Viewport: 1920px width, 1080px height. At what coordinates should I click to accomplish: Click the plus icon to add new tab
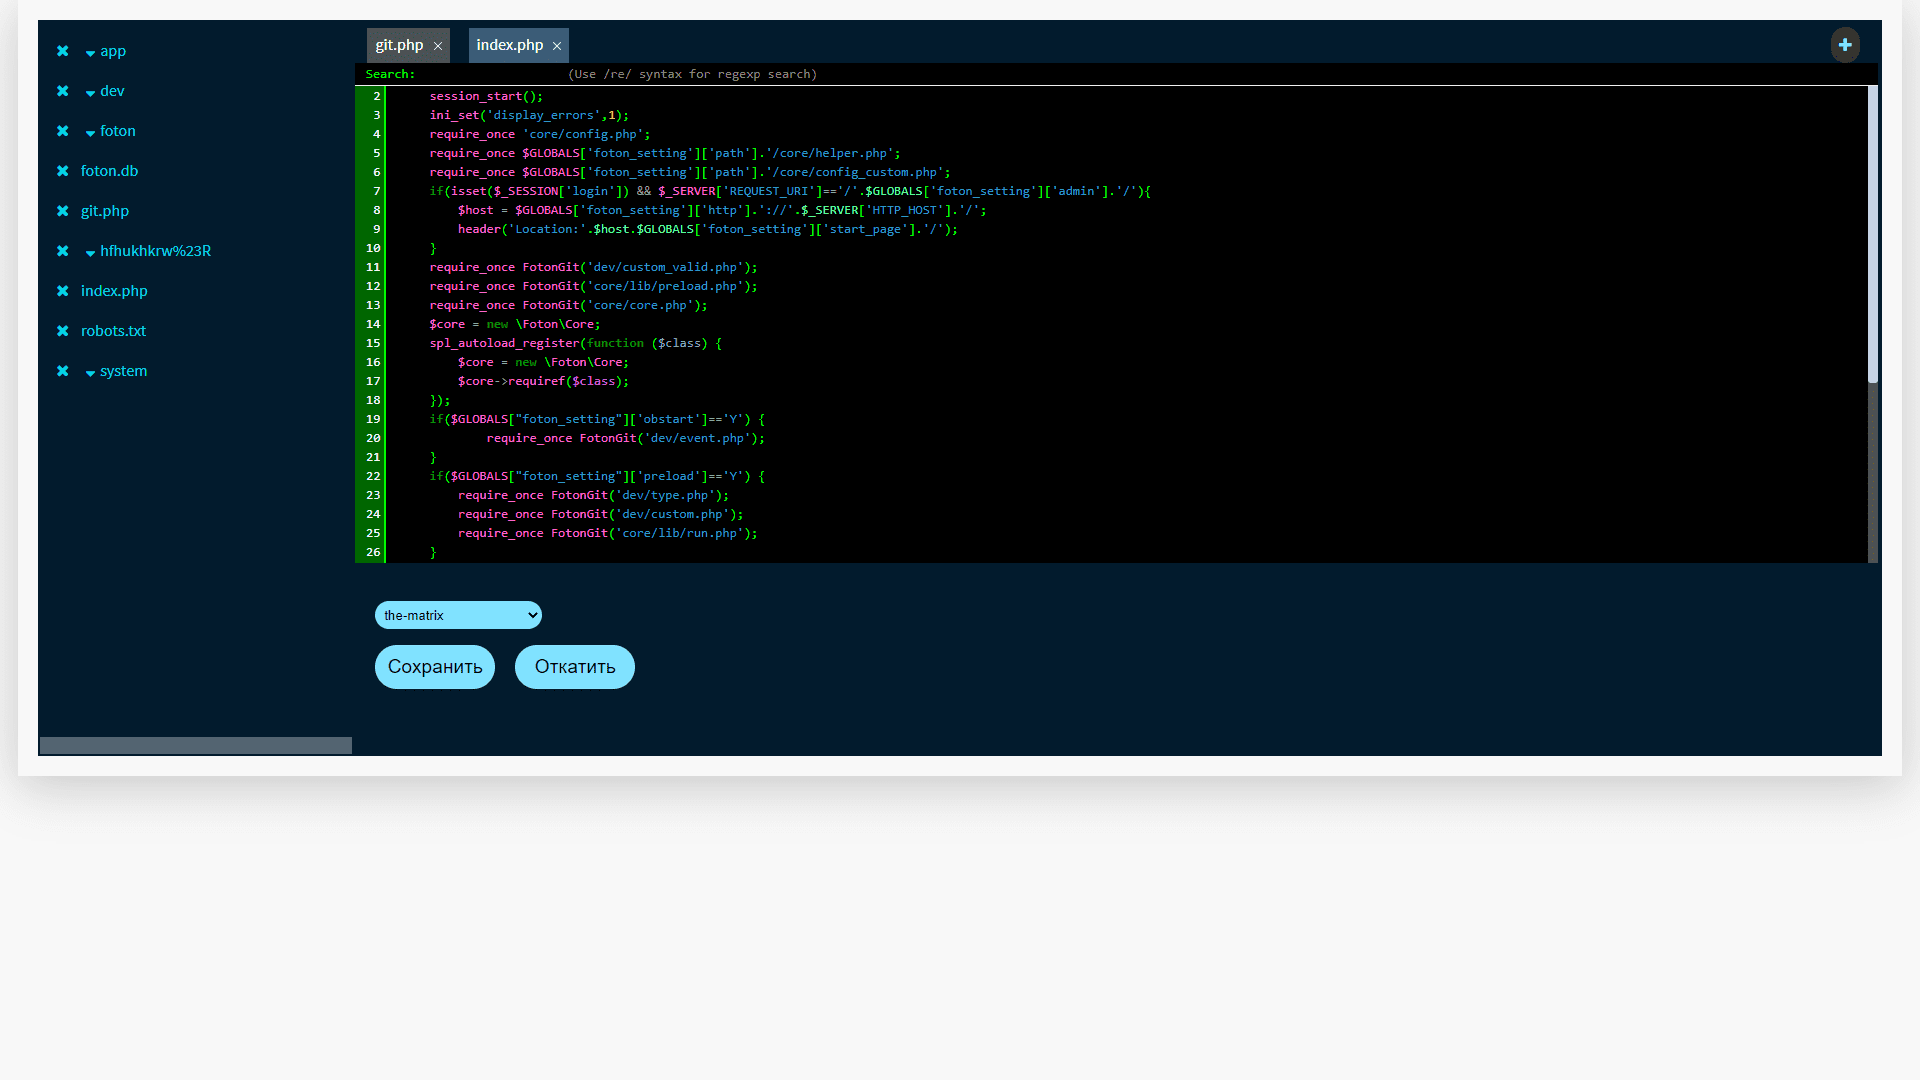point(1845,45)
